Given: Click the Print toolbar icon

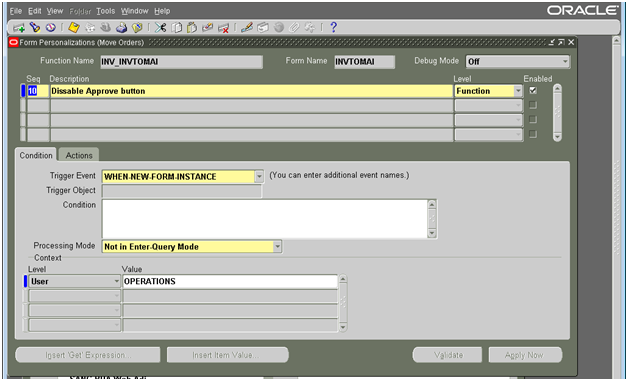Looking at the screenshot, I should pyautogui.click(x=121, y=28).
